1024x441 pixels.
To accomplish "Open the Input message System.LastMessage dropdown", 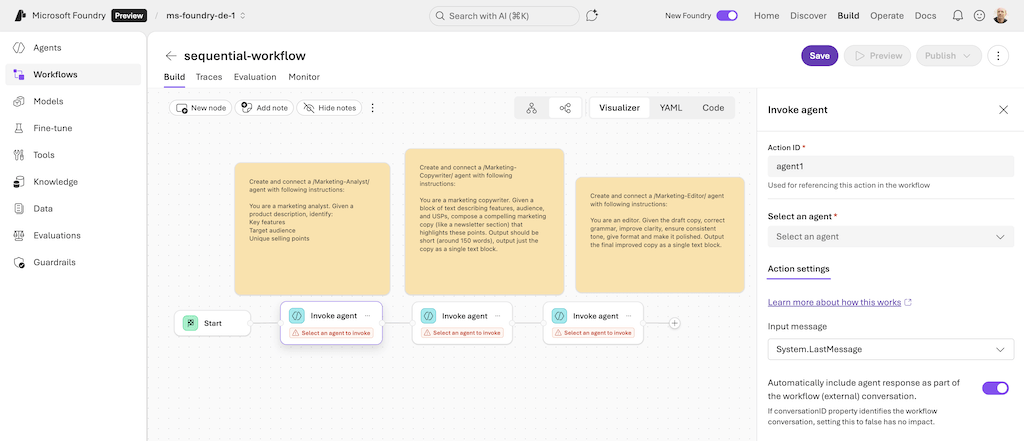I will (x=890, y=349).
